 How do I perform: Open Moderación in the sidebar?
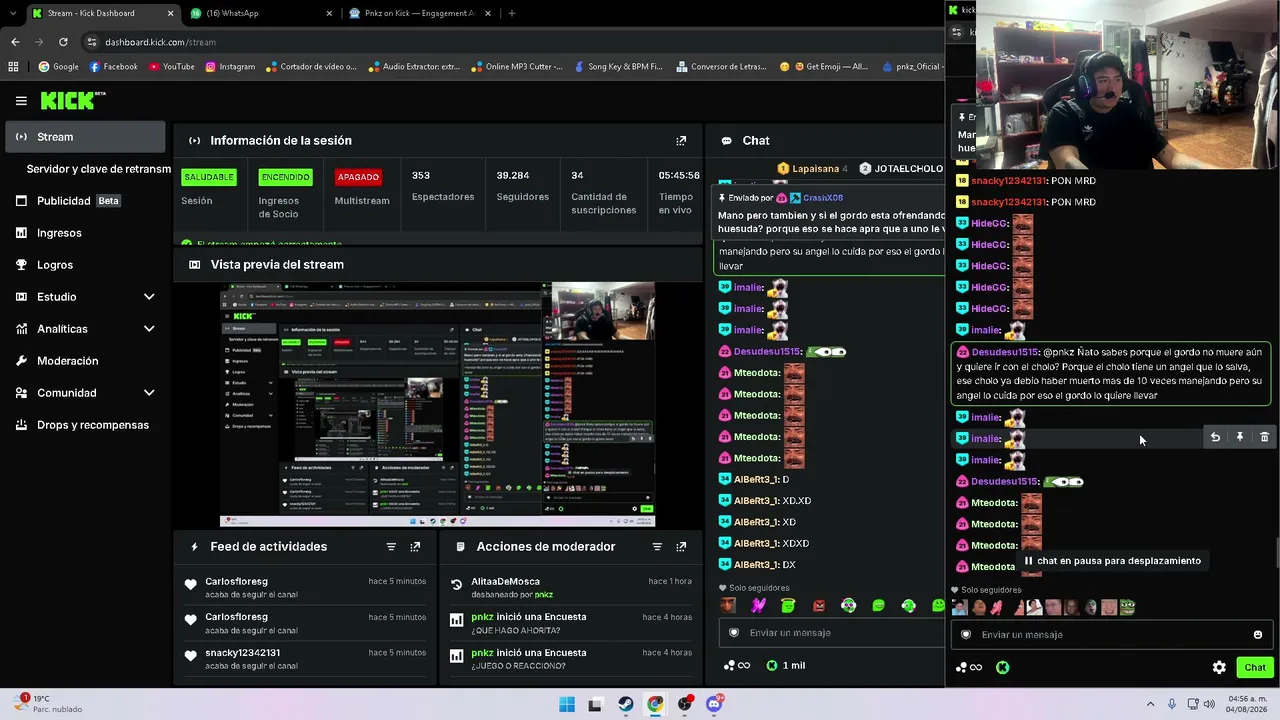[x=68, y=361]
